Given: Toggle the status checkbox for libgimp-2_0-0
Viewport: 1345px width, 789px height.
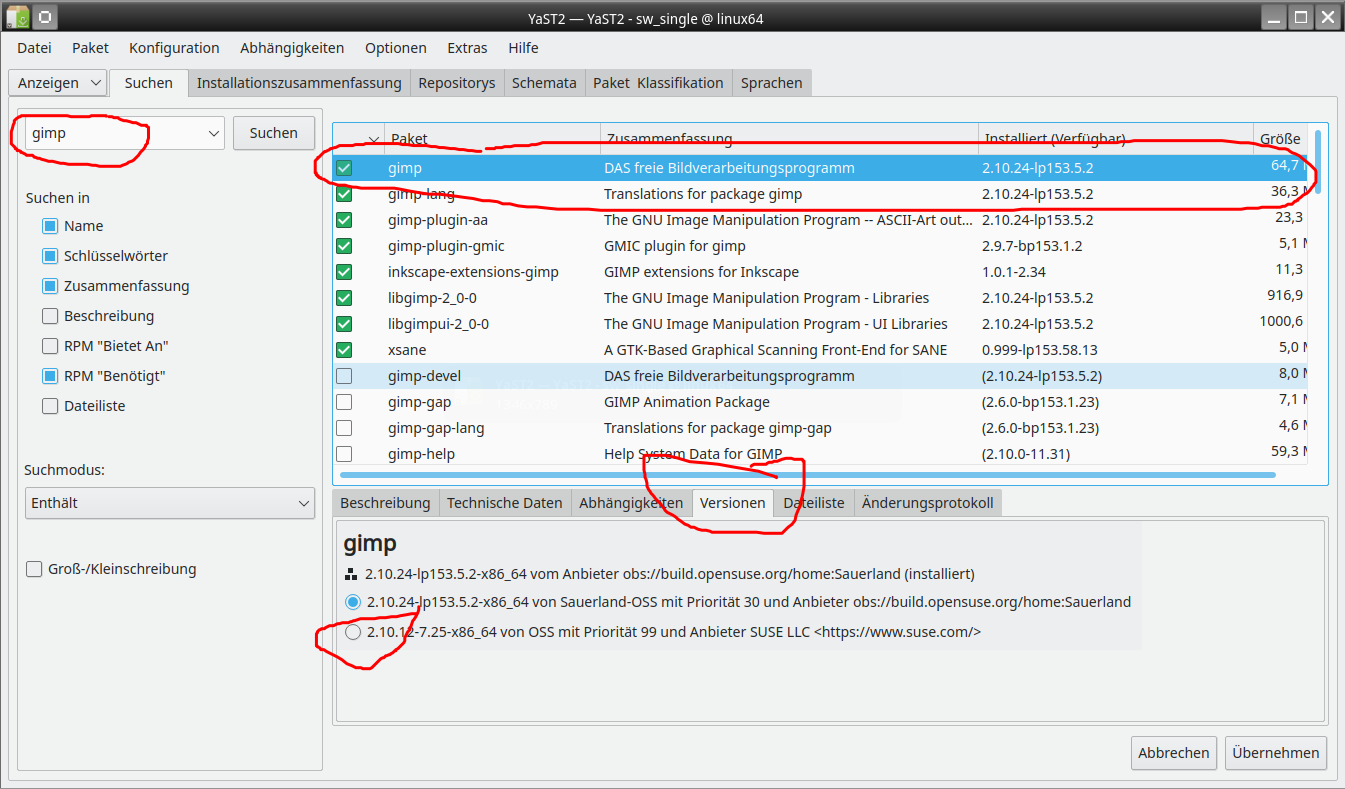Looking at the screenshot, I should (x=344, y=298).
